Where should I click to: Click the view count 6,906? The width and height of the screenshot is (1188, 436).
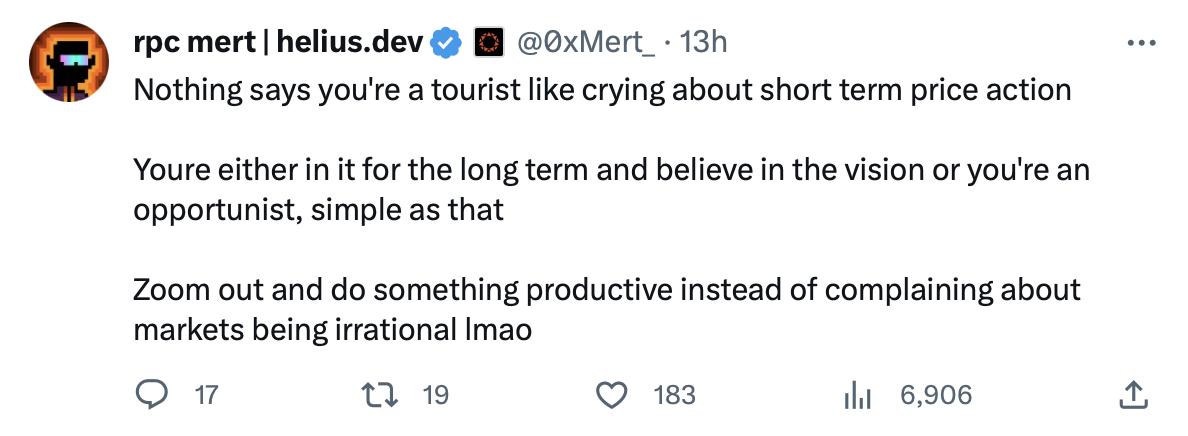(936, 395)
